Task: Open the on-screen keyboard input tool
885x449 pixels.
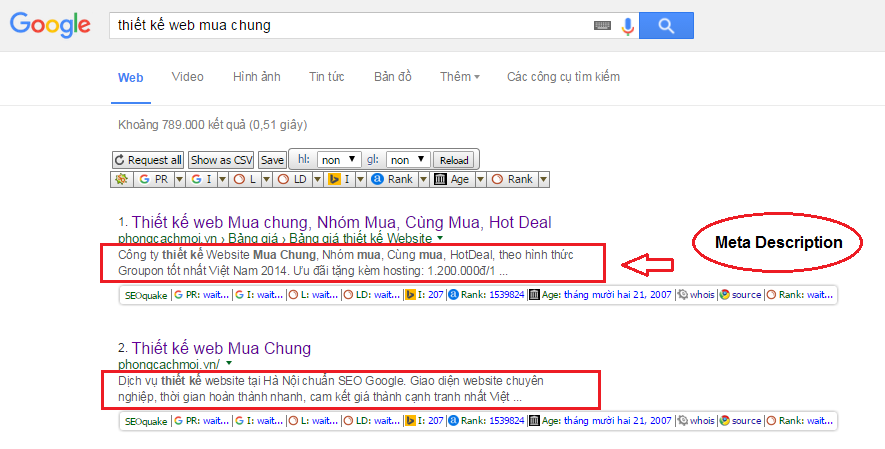Action: coord(602,26)
